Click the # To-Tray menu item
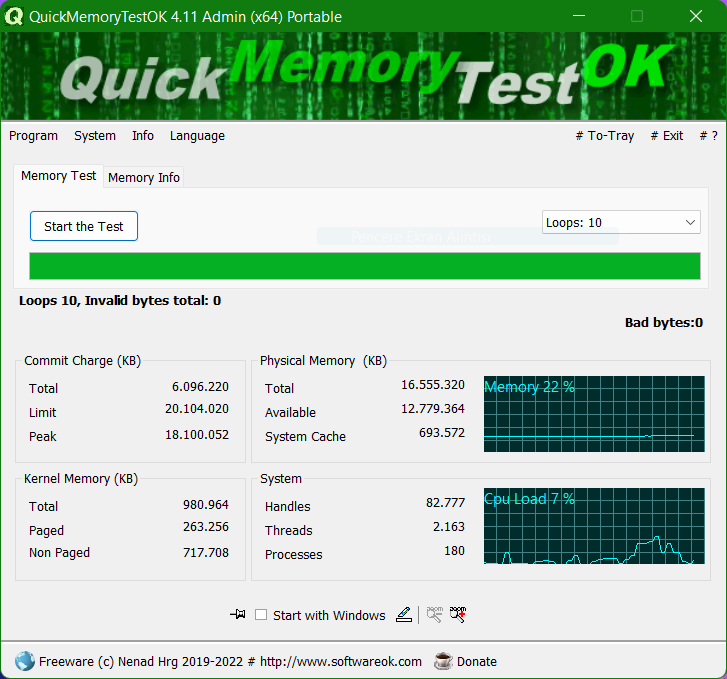The image size is (727, 679). point(605,136)
